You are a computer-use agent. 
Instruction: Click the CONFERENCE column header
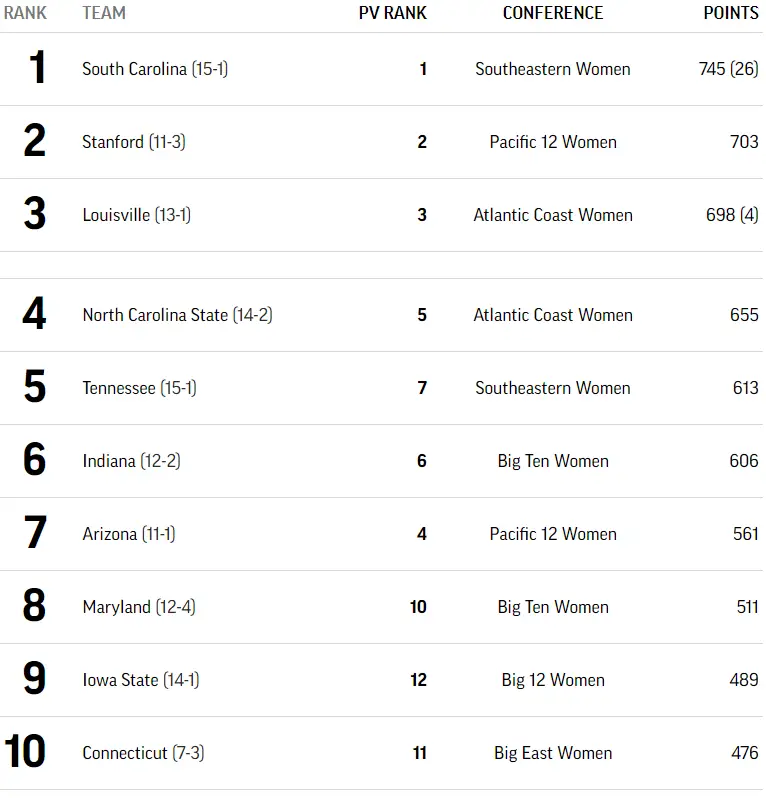[553, 13]
